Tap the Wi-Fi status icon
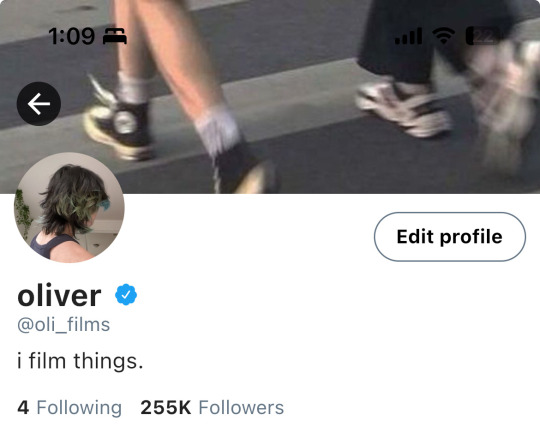This screenshot has height=433, width=540. click(x=444, y=36)
